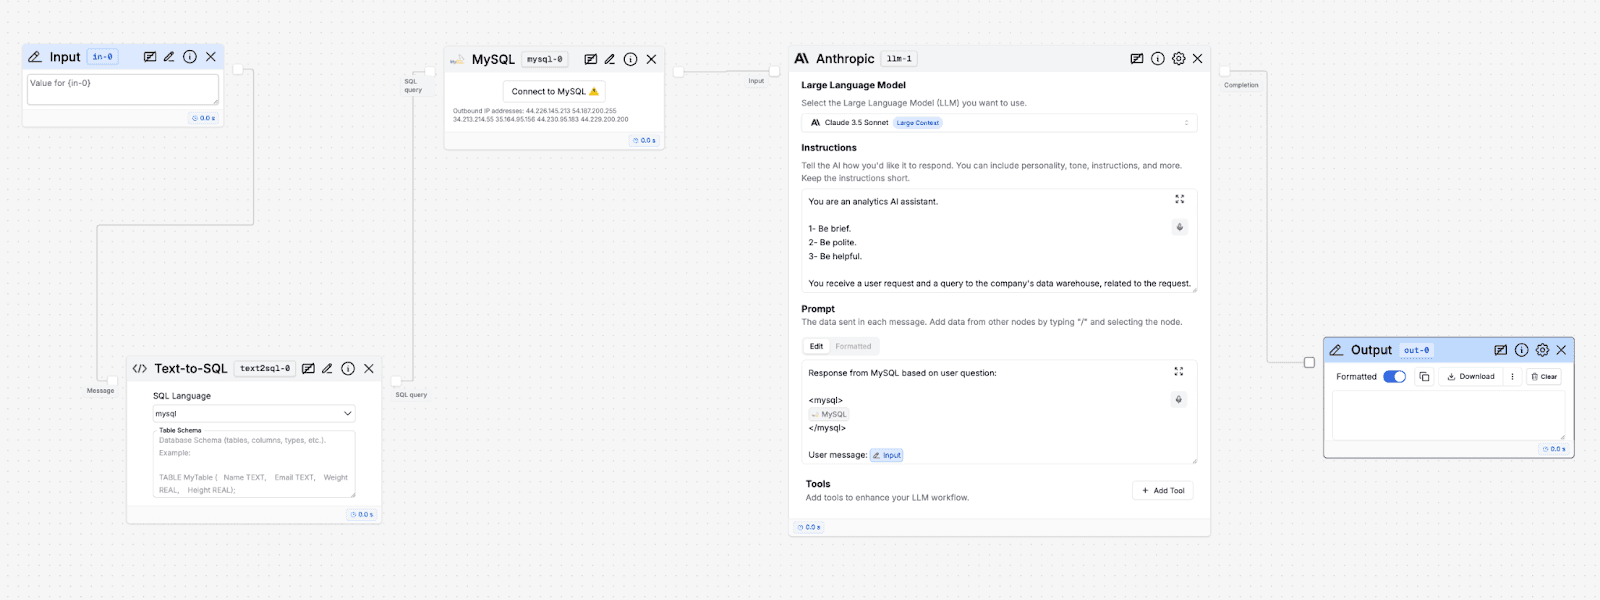Click the microphone icon in Prompt box
Screen dimensions: 1600x600
point(1179,399)
